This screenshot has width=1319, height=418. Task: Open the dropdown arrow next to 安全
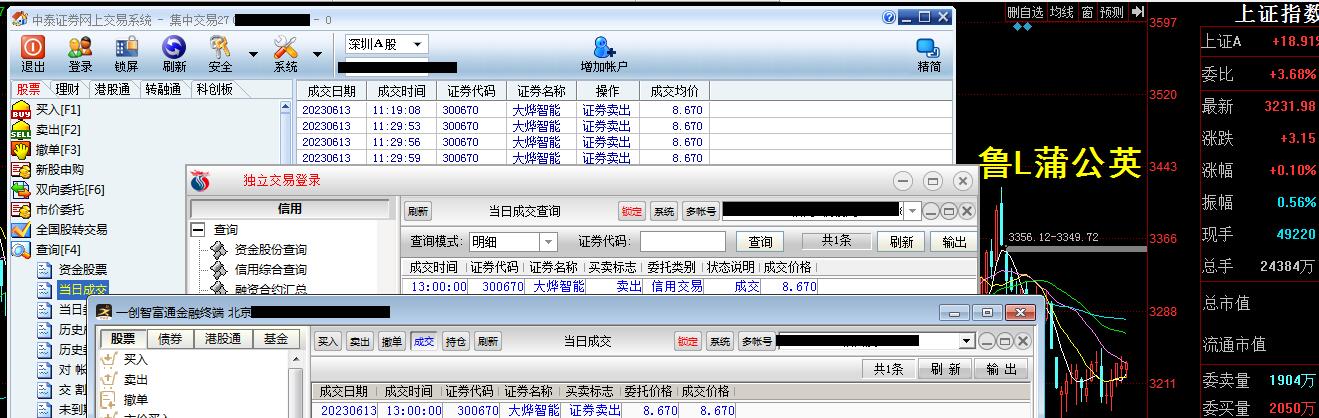click(253, 54)
